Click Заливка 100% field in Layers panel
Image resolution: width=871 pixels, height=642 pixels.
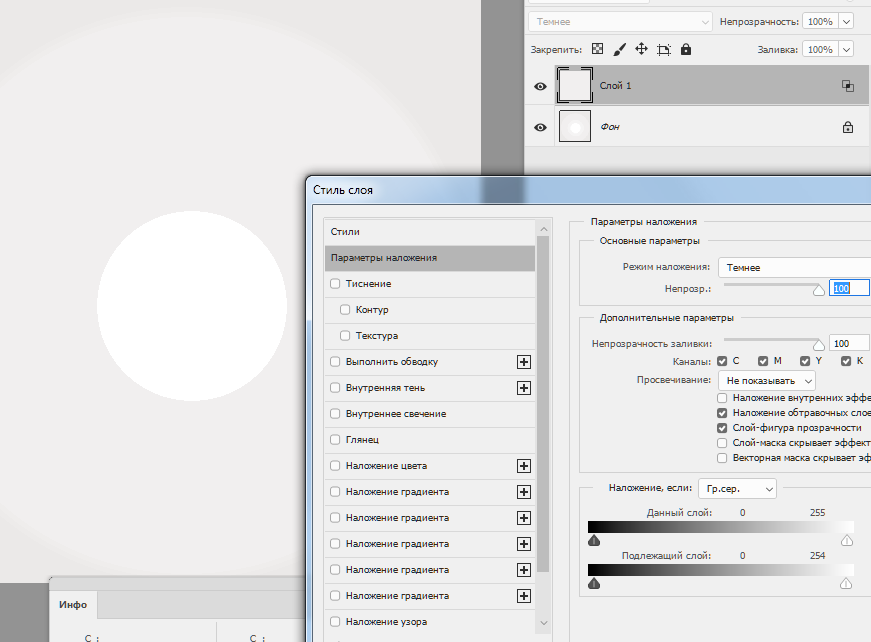(x=820, y=49)
